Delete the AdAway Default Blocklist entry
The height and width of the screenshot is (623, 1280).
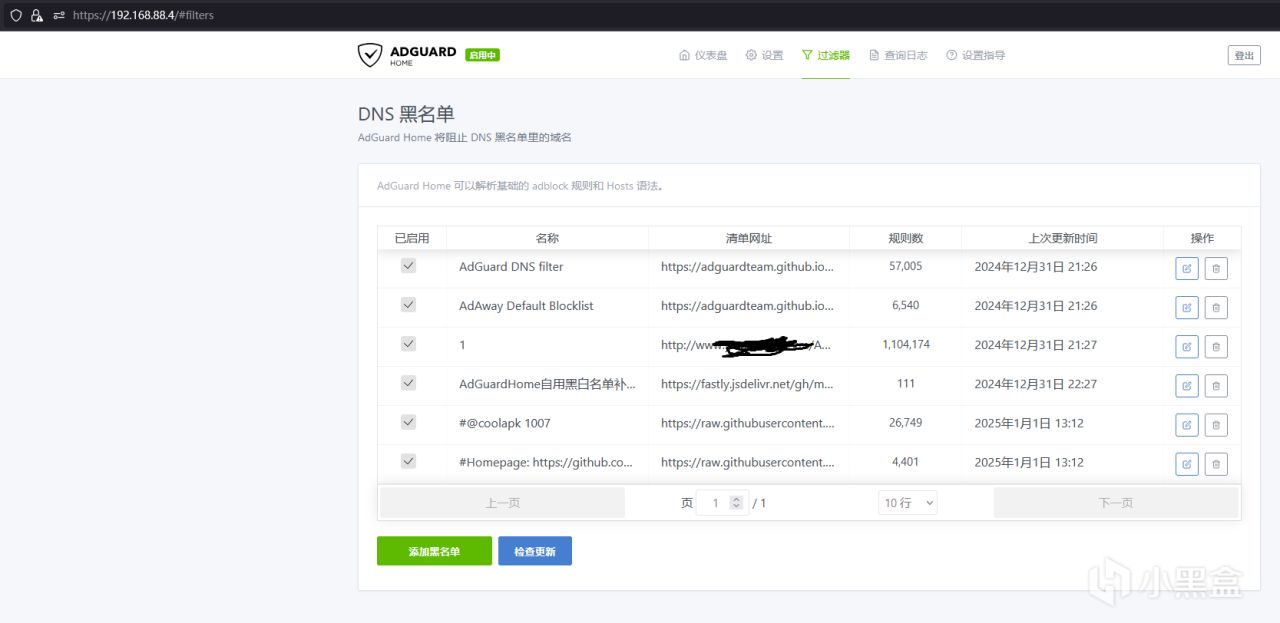pos(1216,307)
